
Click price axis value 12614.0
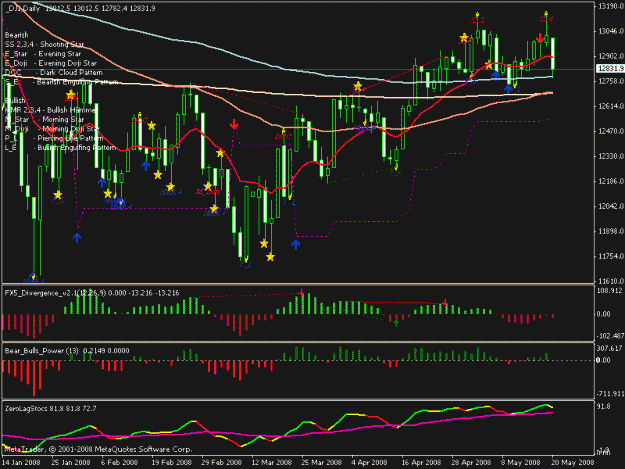point(611,106)
